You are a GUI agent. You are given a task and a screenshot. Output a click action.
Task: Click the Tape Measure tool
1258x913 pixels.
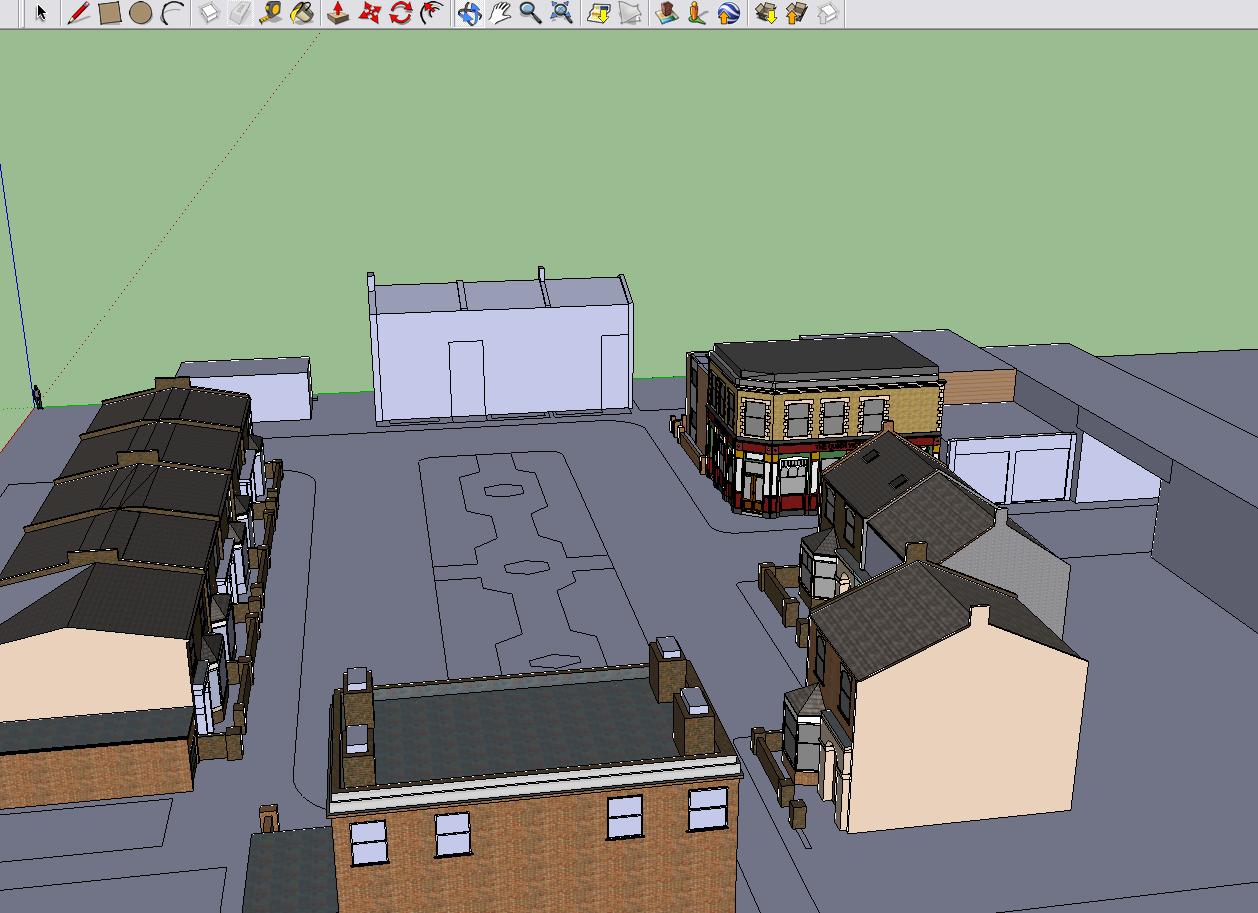270,13
